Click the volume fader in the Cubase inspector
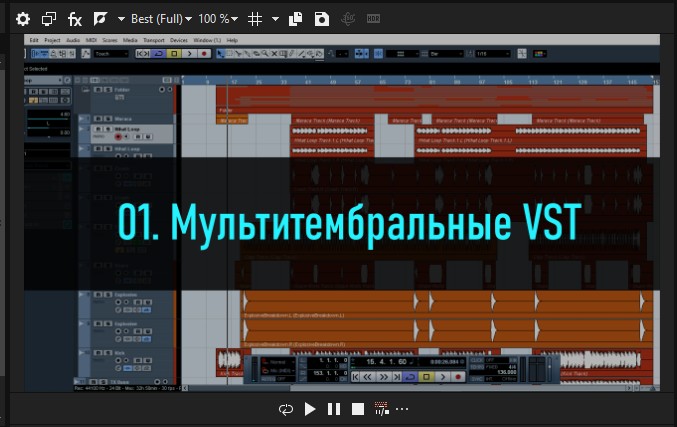 coord(48,120)
